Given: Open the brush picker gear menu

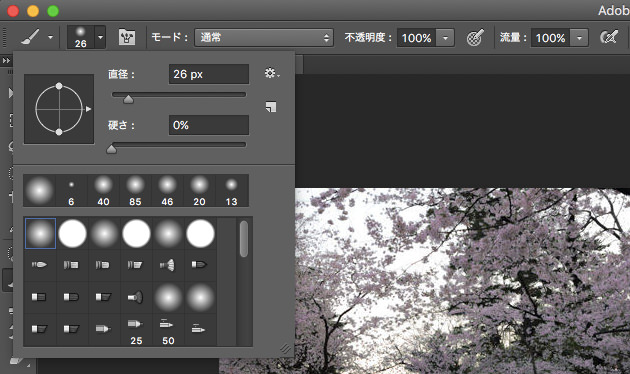Looking at the screenshot, I should [272, 74].
